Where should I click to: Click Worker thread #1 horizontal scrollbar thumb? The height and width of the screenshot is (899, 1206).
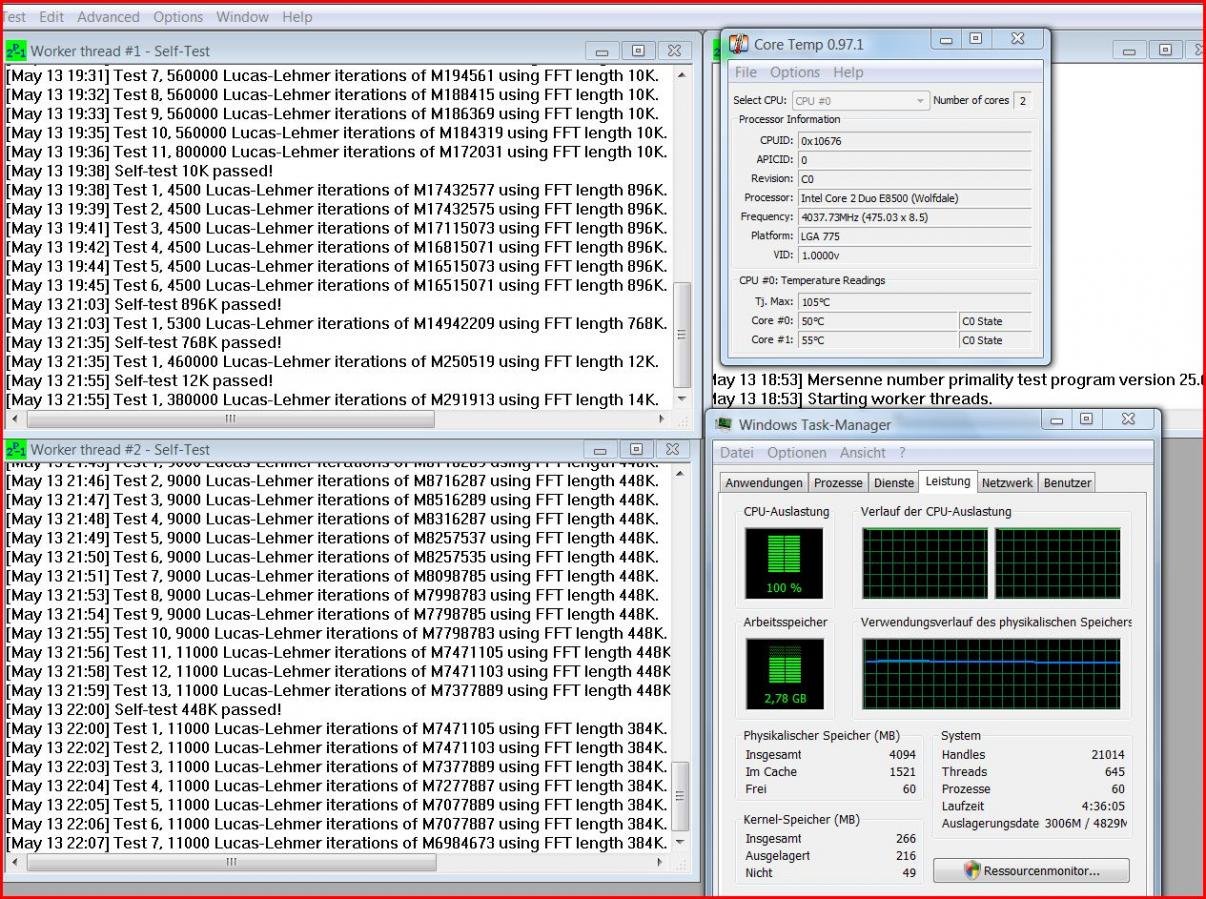(231, 418)
